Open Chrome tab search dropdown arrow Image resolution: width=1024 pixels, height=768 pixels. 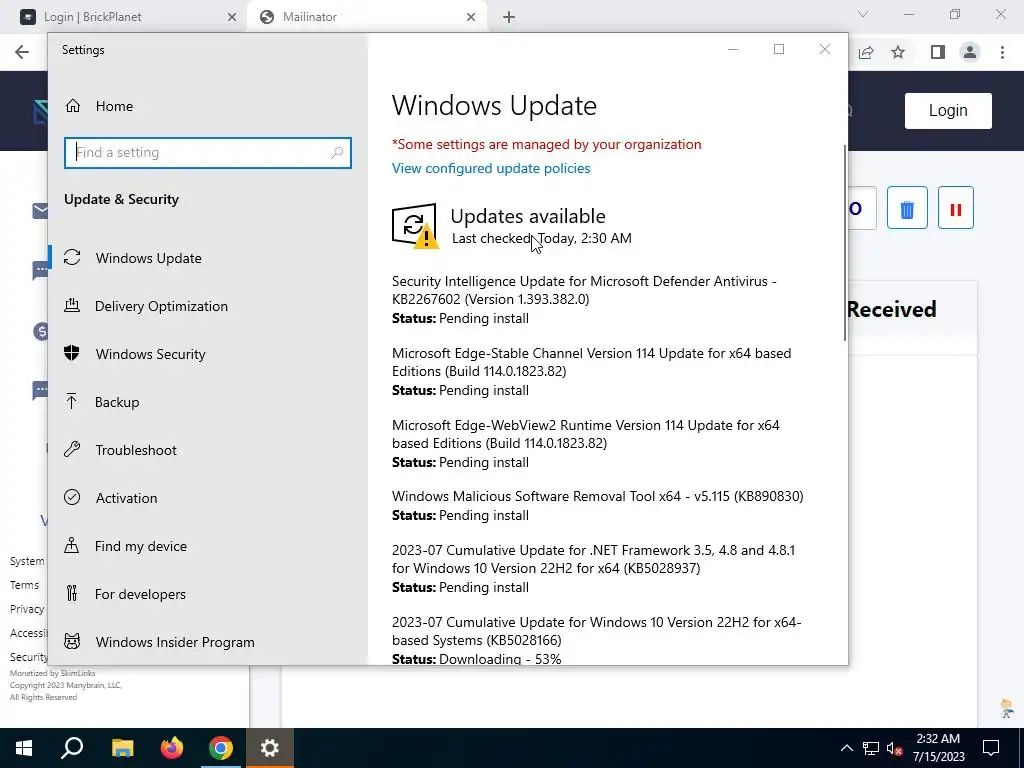863,14
